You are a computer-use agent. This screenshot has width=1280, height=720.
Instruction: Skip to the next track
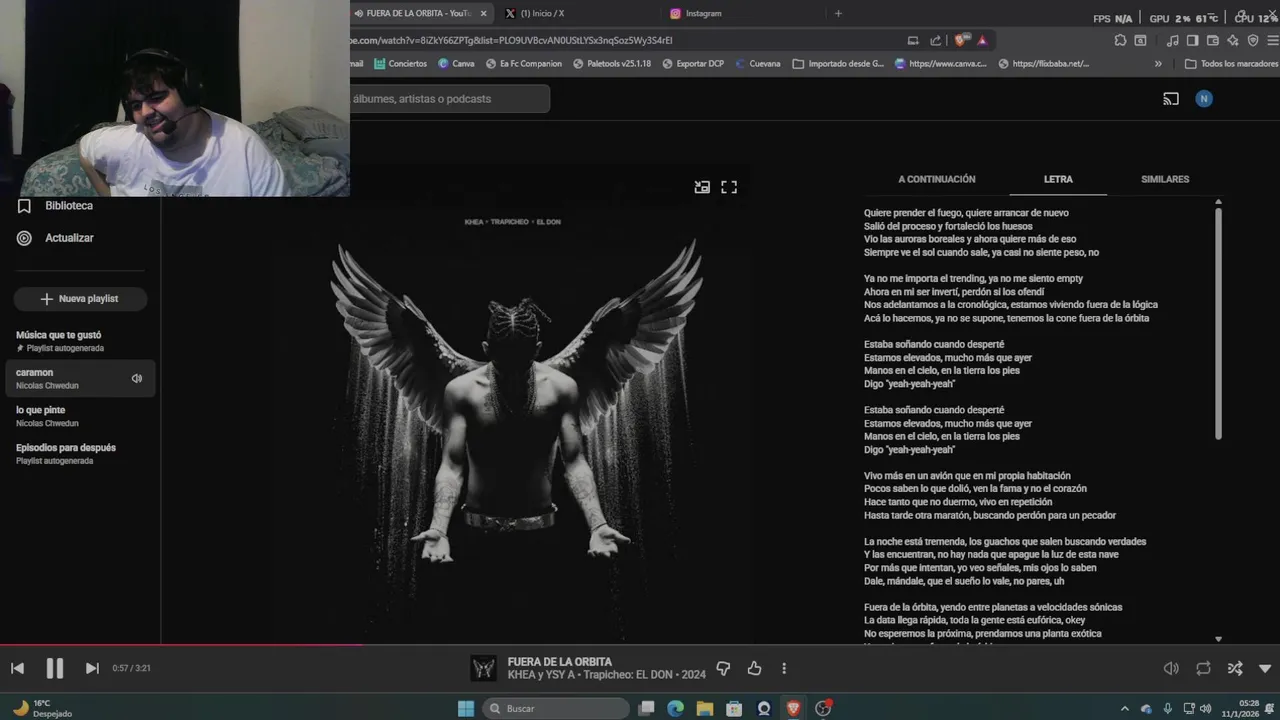pyautogui.click(x=92, y=668)
